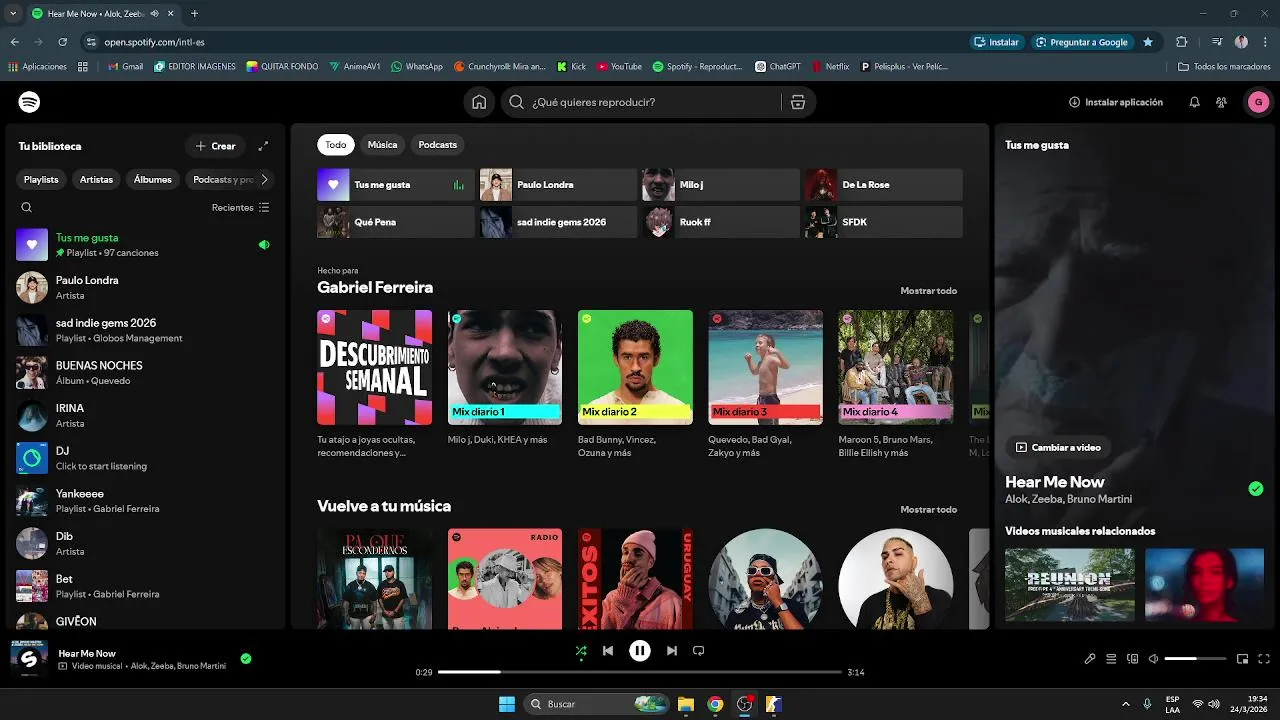Open the REUNION related music video
This screenshot has width=1280, height=720.
click(x=1070, y=585)
